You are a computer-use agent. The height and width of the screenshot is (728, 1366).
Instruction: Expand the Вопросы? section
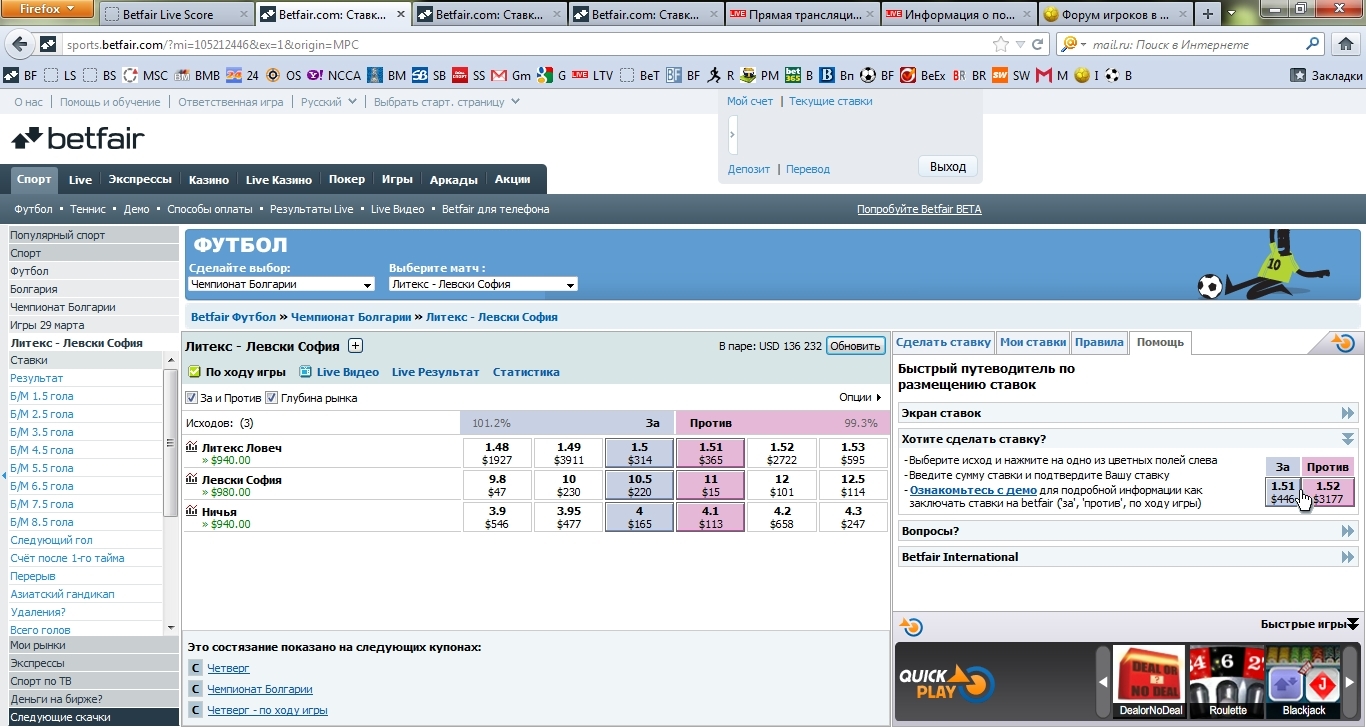(x=1128, y=531)
